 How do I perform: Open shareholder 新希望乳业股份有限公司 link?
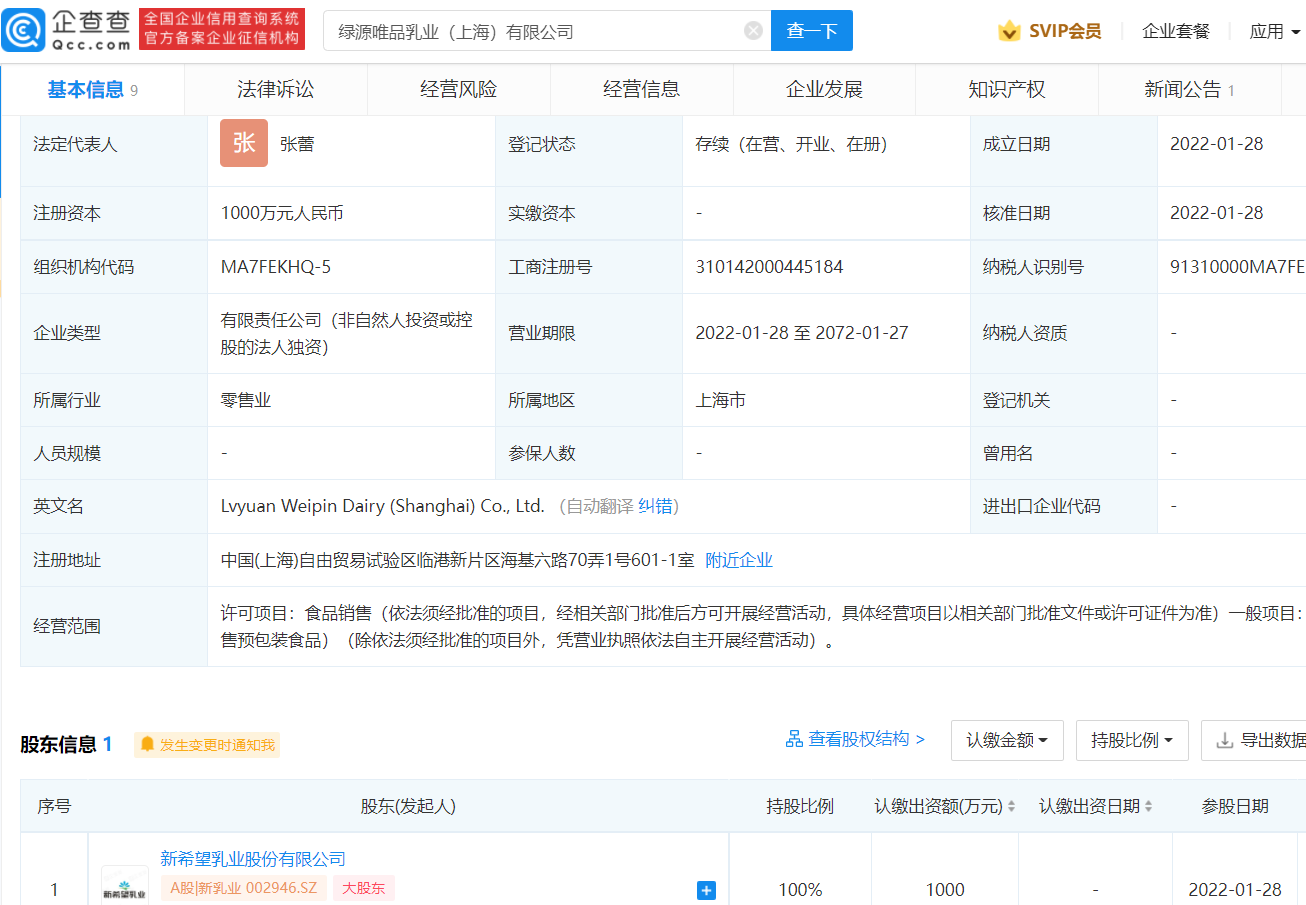pos(253,859)
